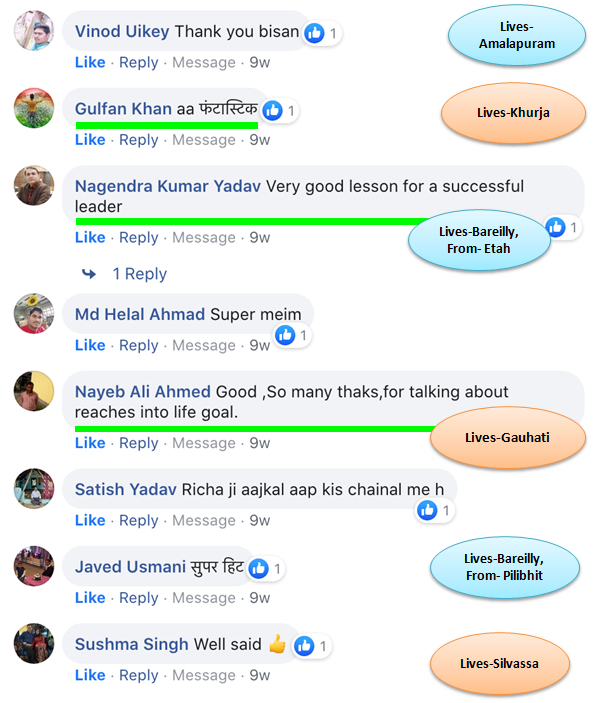Open the like reaction badge on Satish Yadav's comment

(427, 510)
